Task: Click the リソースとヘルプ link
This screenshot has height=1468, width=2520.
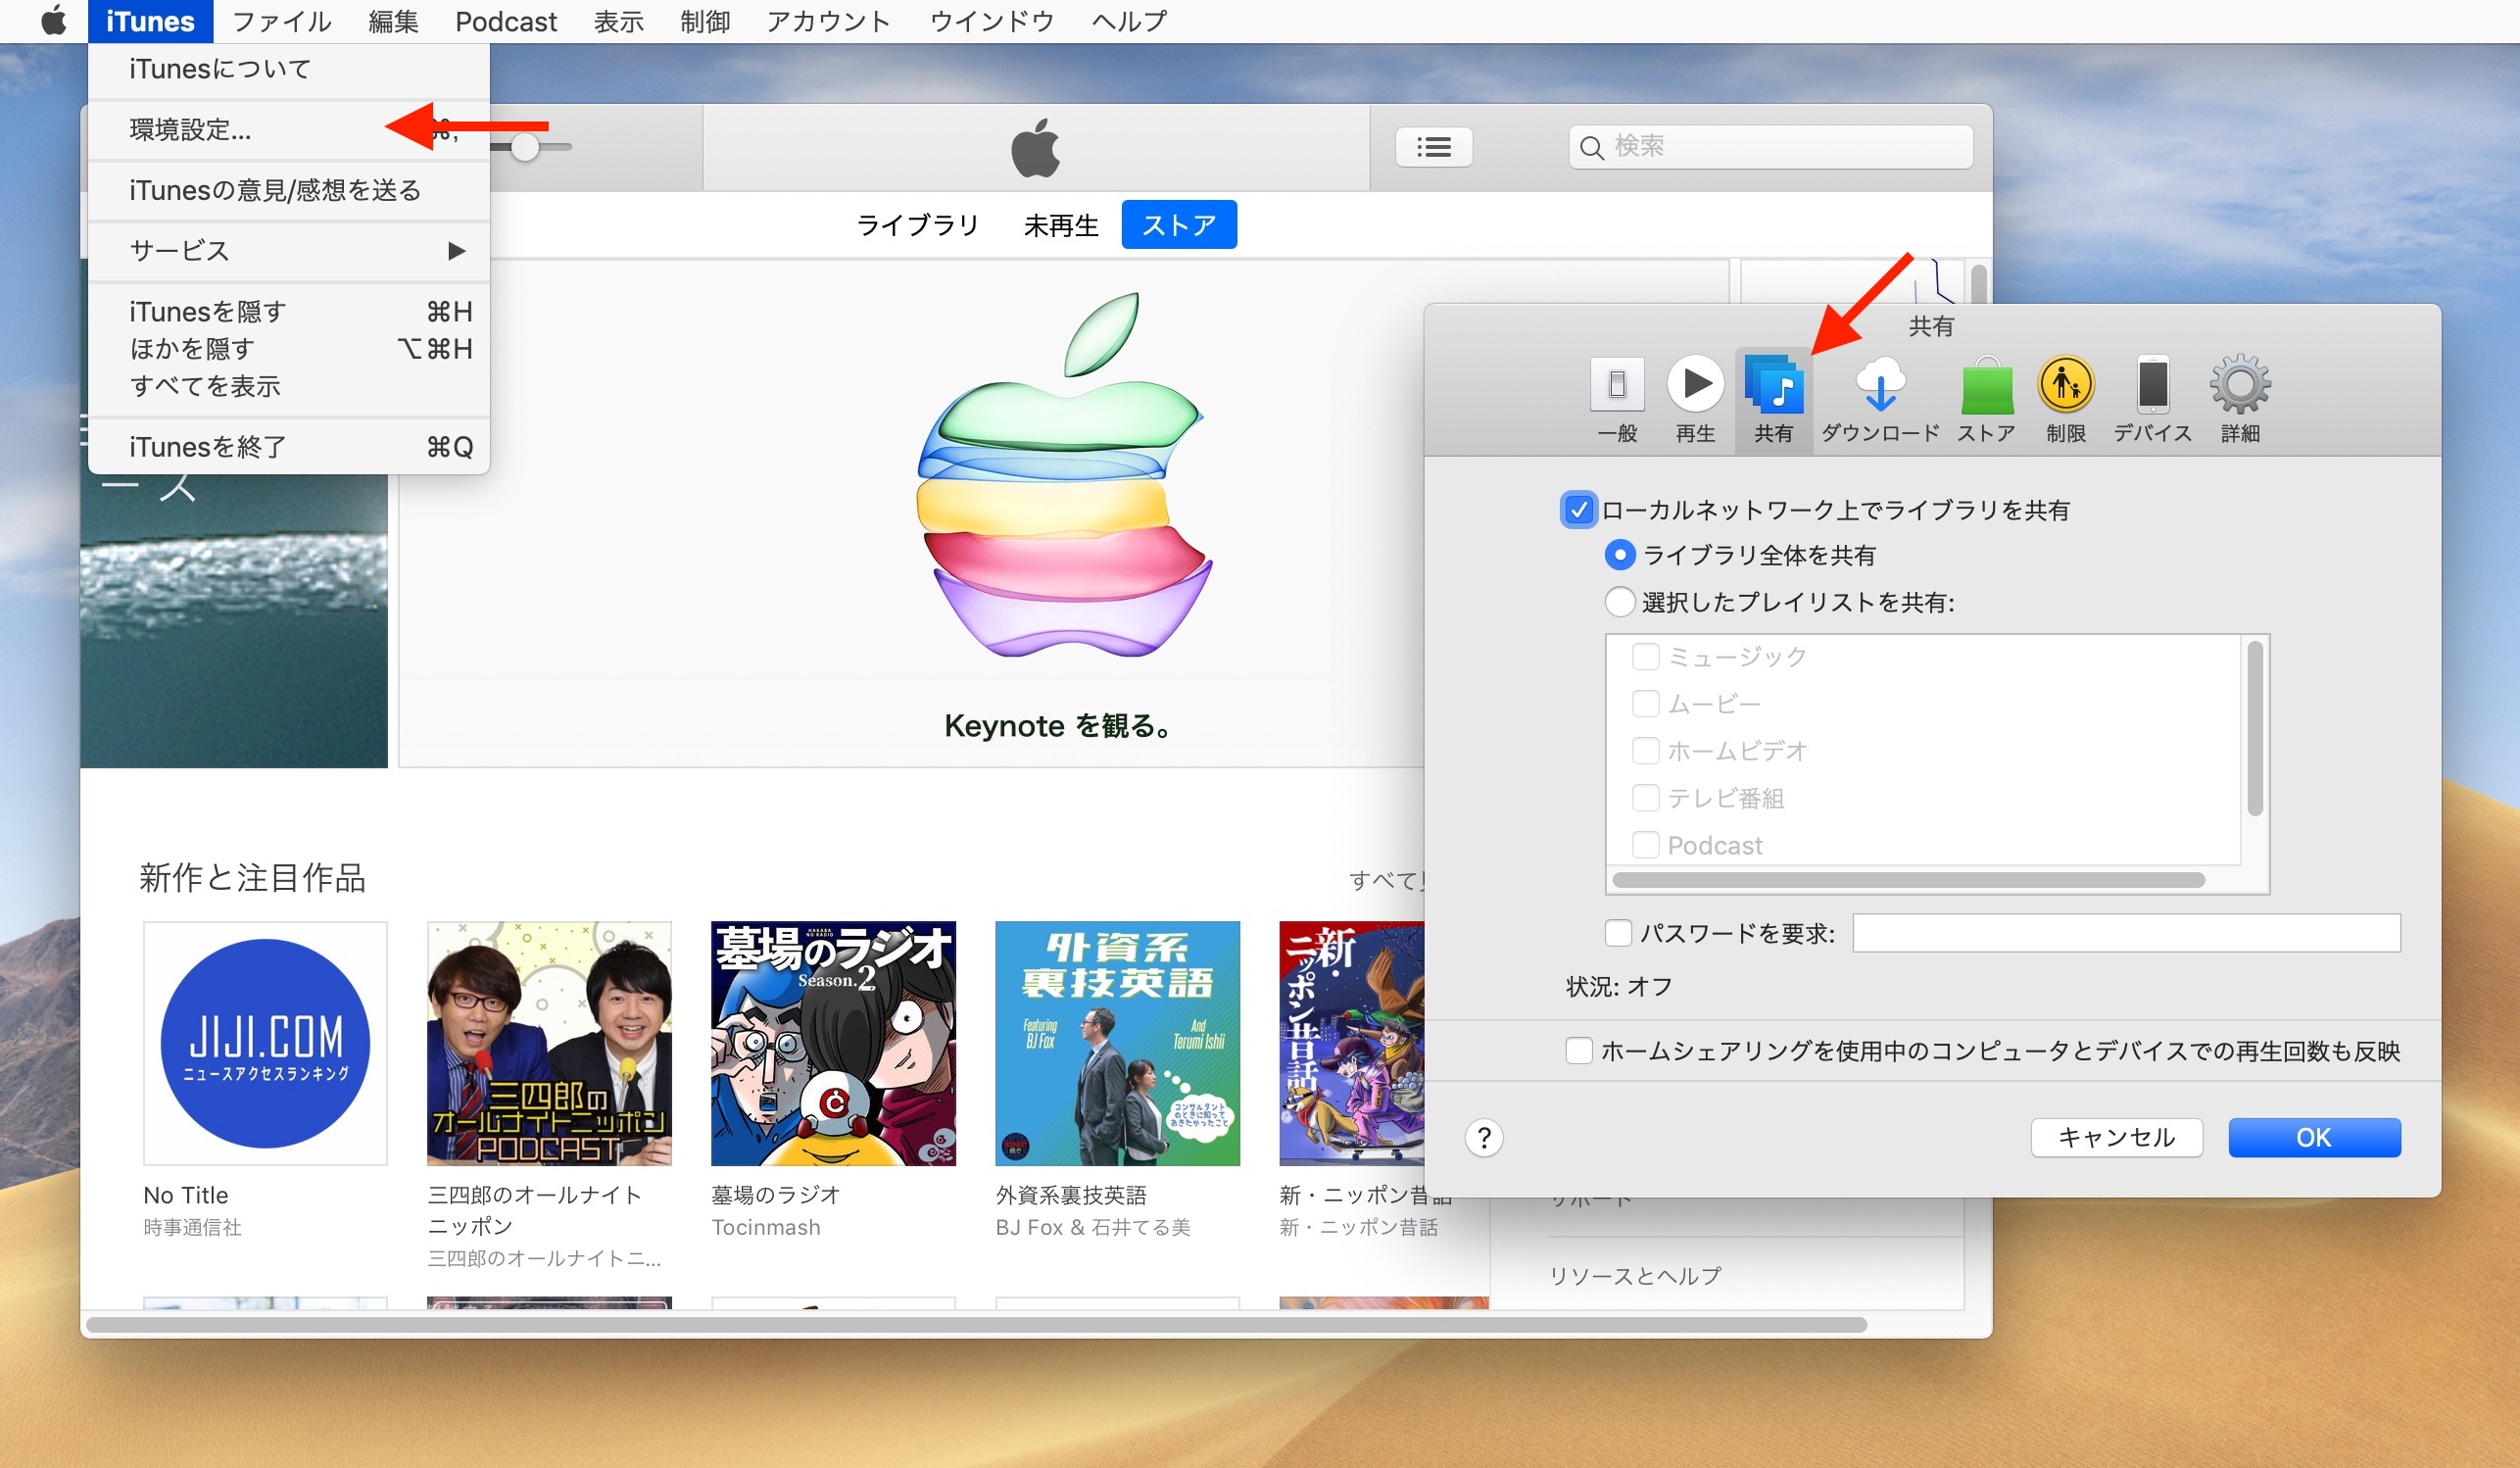Action: 1635,1276
